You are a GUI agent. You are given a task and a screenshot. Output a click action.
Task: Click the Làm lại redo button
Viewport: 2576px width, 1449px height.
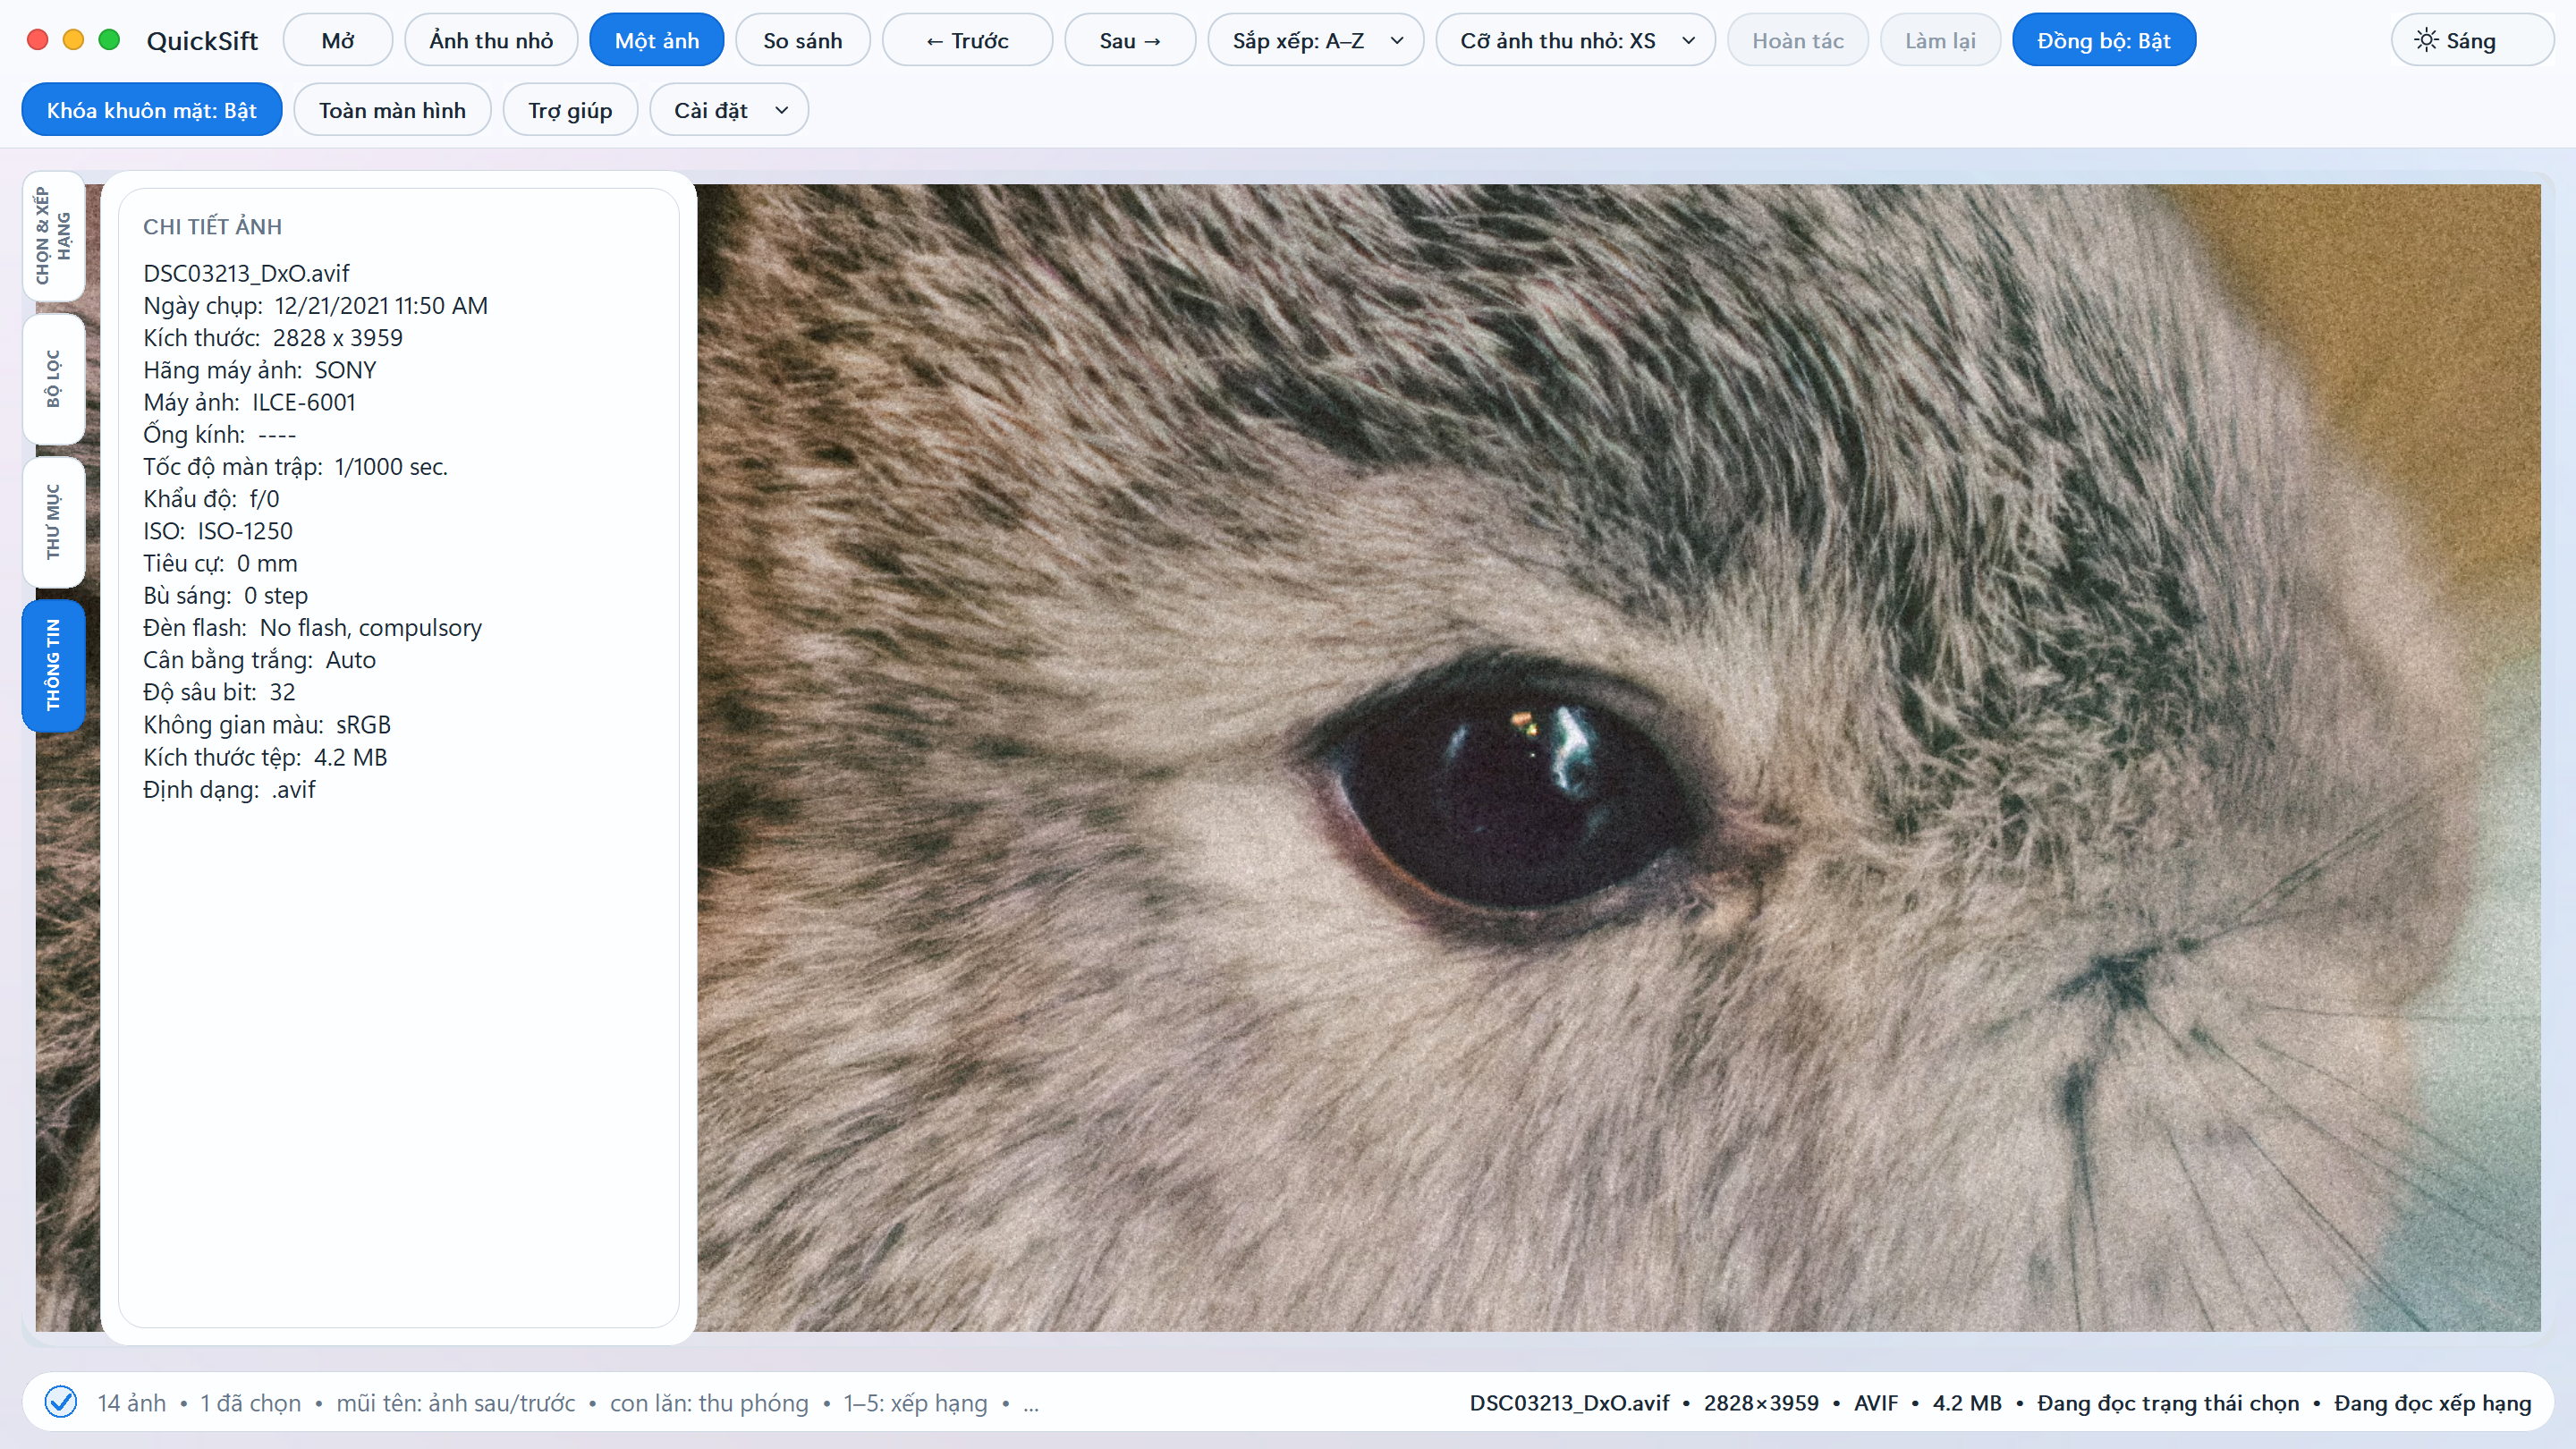[x=1940, y=40]
